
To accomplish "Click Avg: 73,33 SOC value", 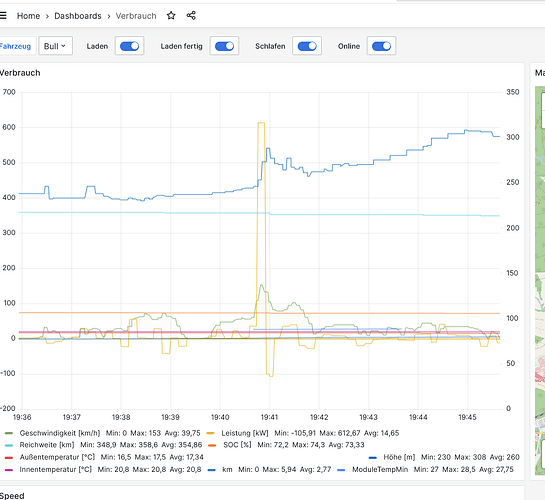I will 347,445.
